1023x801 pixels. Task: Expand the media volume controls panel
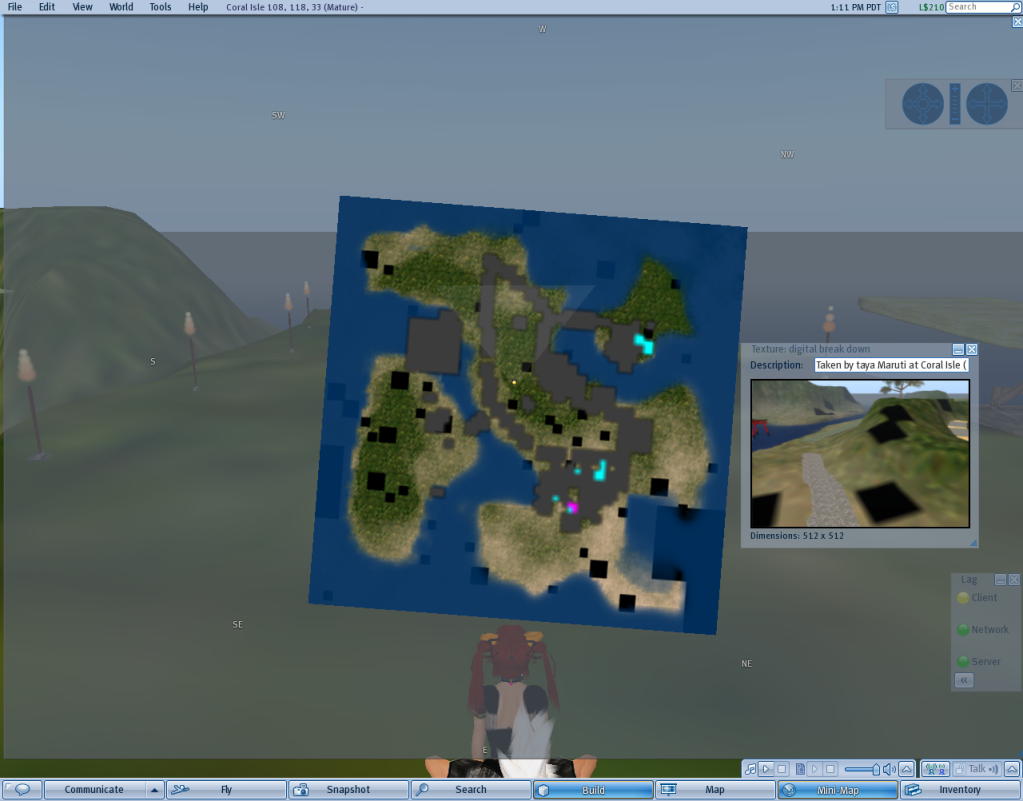coord(906,769)
